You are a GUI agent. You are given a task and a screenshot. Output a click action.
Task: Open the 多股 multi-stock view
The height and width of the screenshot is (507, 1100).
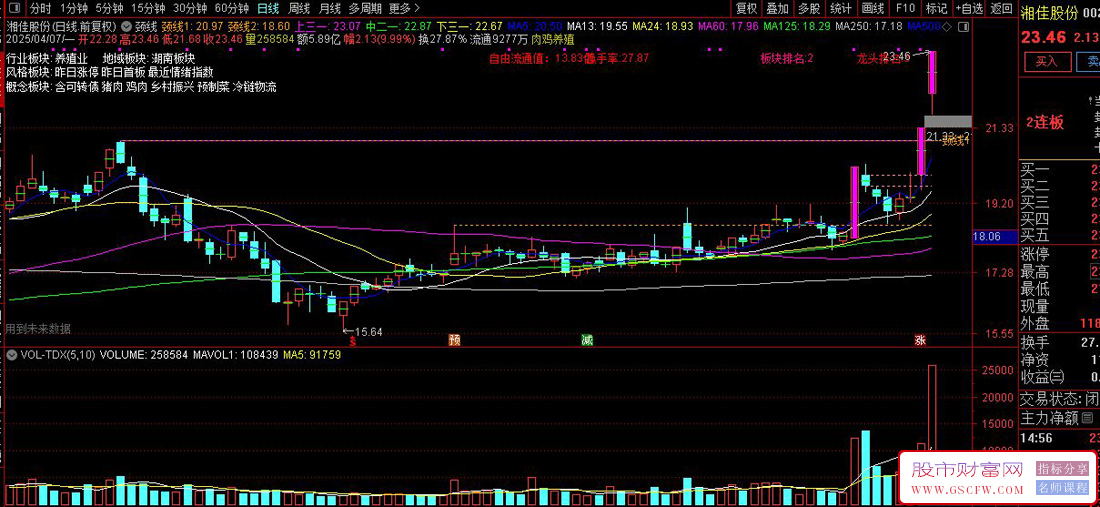click(809, 8)
